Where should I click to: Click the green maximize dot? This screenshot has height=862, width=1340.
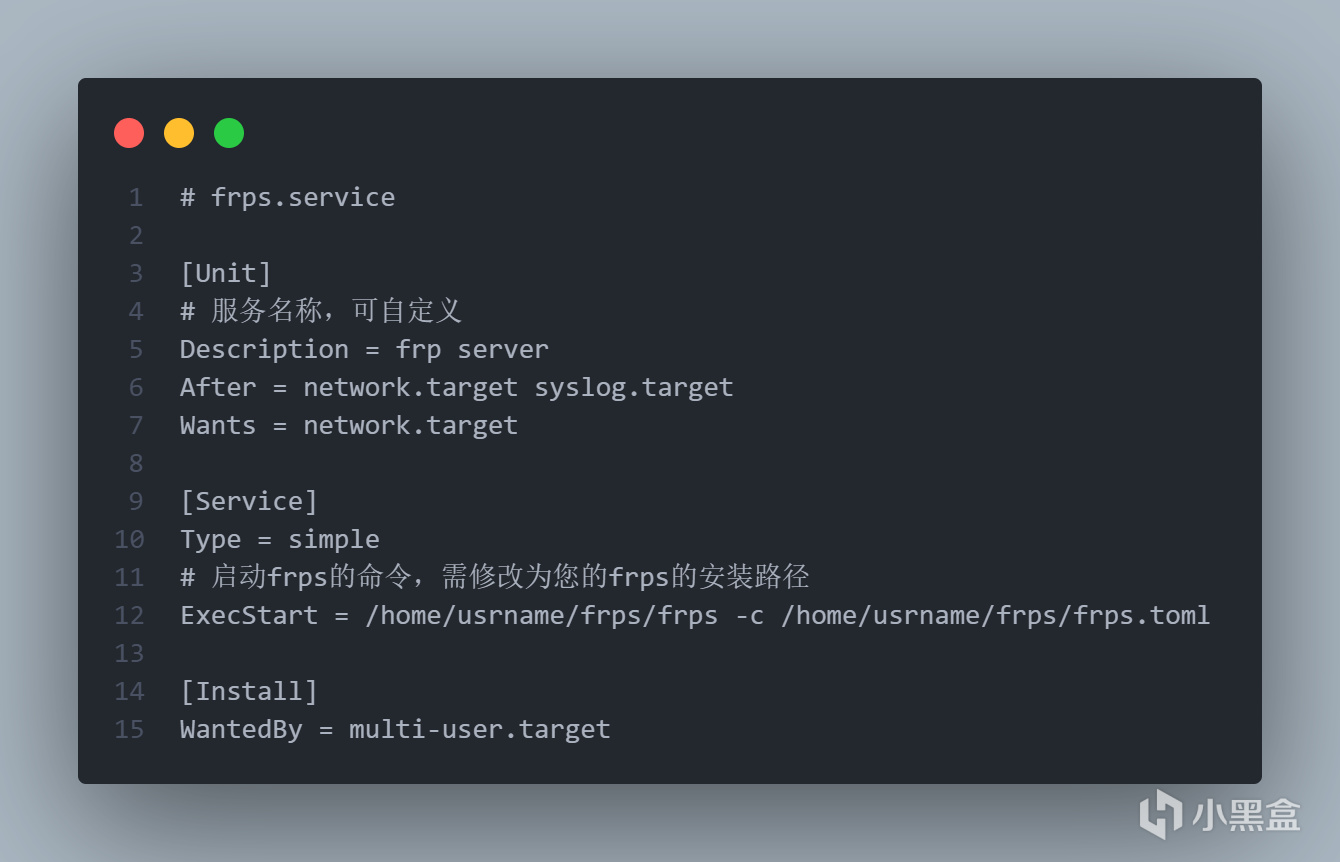coord(229,133)
